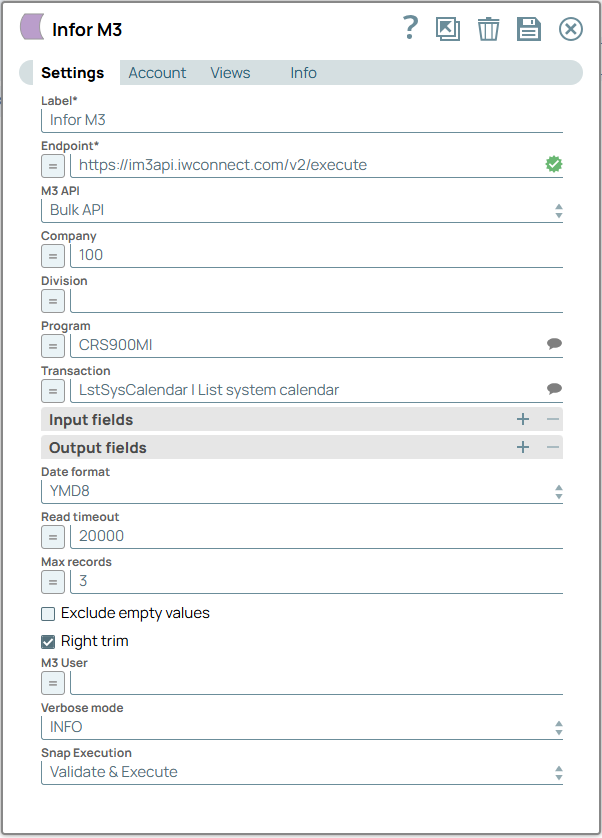Switch to the Info tab
Image resolution: width=602 pixels, height=838 pixels.
303,72
